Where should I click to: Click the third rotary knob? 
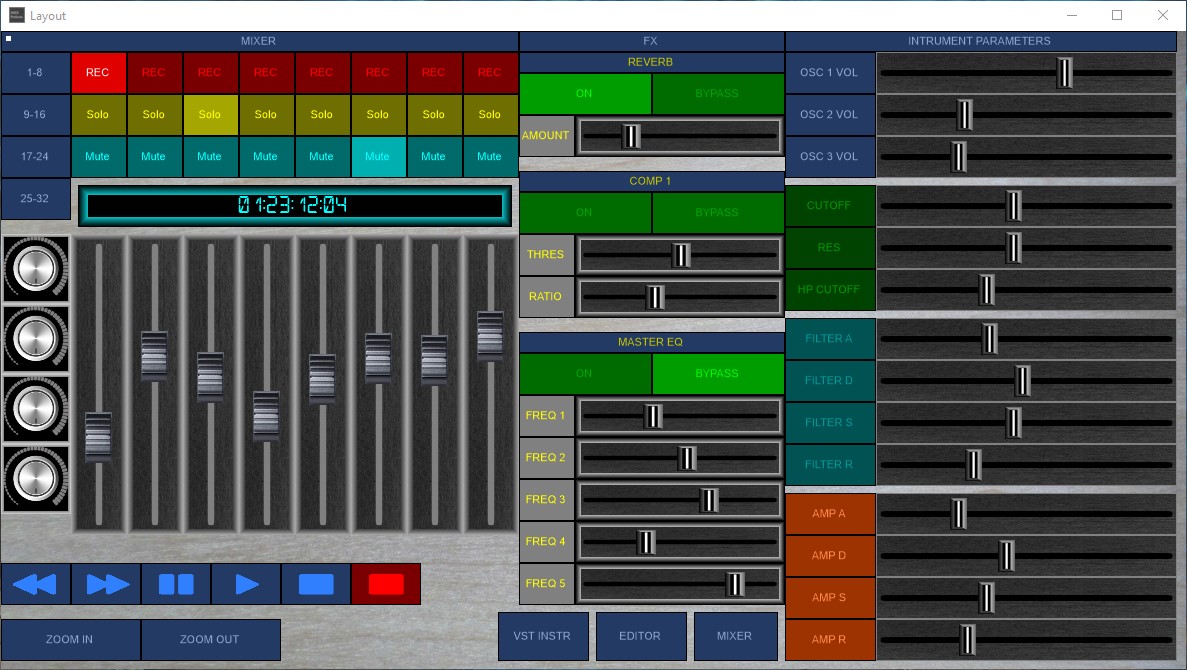(x=36, y=409)
